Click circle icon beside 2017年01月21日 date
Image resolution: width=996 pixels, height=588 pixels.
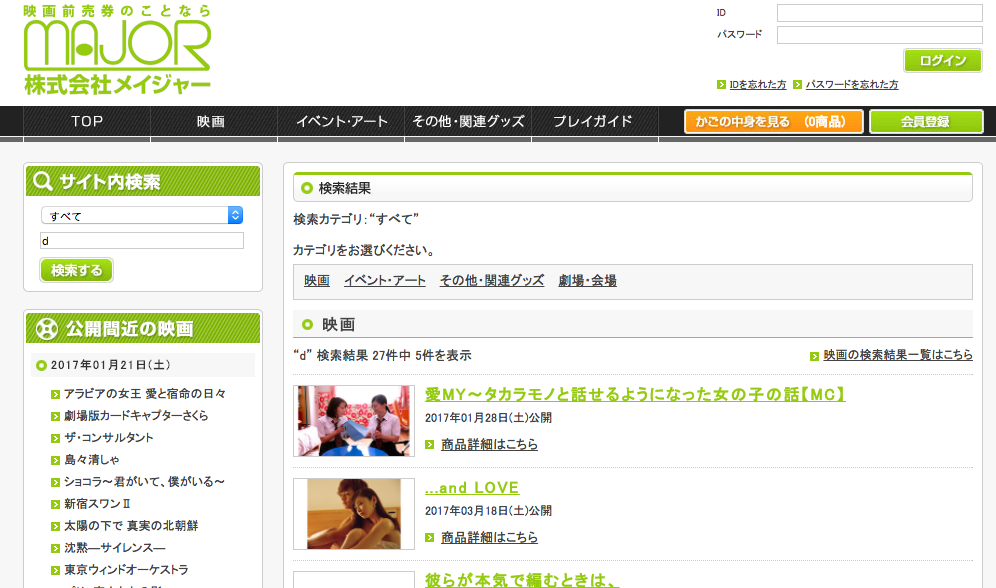[41, 365]
